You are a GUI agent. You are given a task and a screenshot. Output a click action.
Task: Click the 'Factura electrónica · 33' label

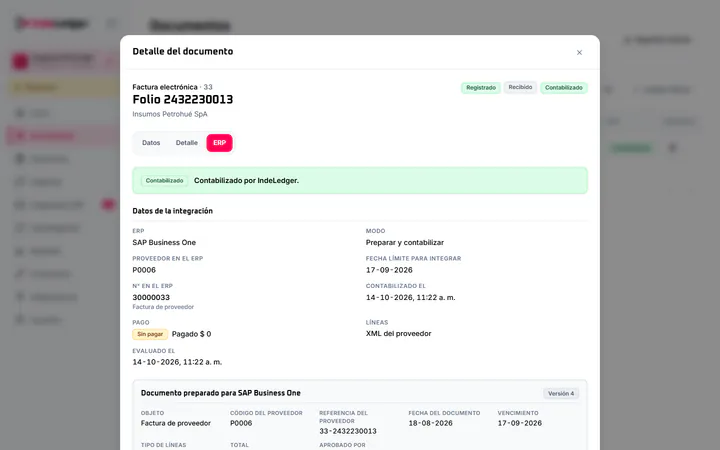173,87
